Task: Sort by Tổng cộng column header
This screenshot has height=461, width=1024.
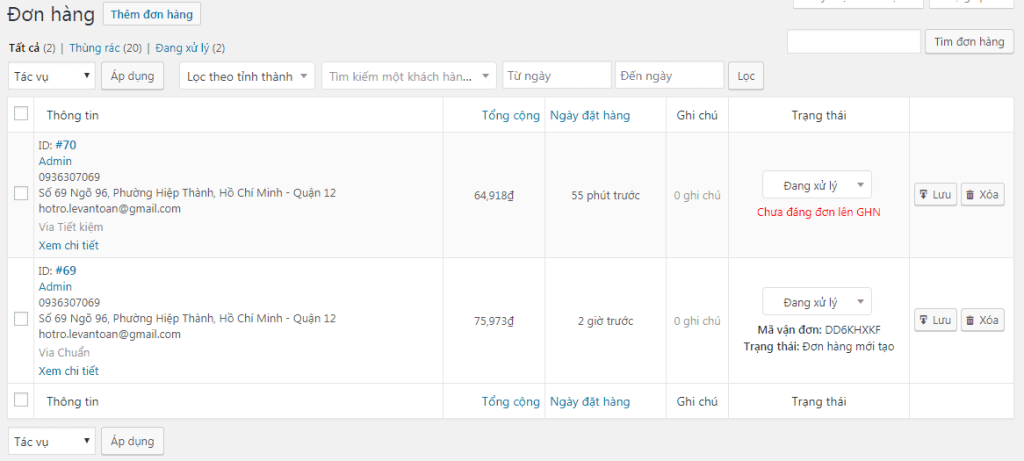Action: [511, 115]
